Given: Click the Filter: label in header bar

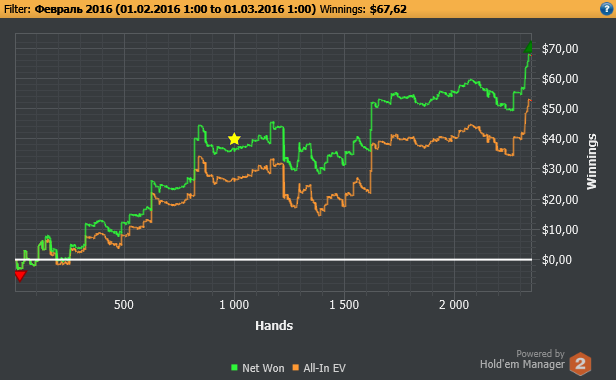Looking at the screenshot, I should pyautogui.click(x=17, y=9).
